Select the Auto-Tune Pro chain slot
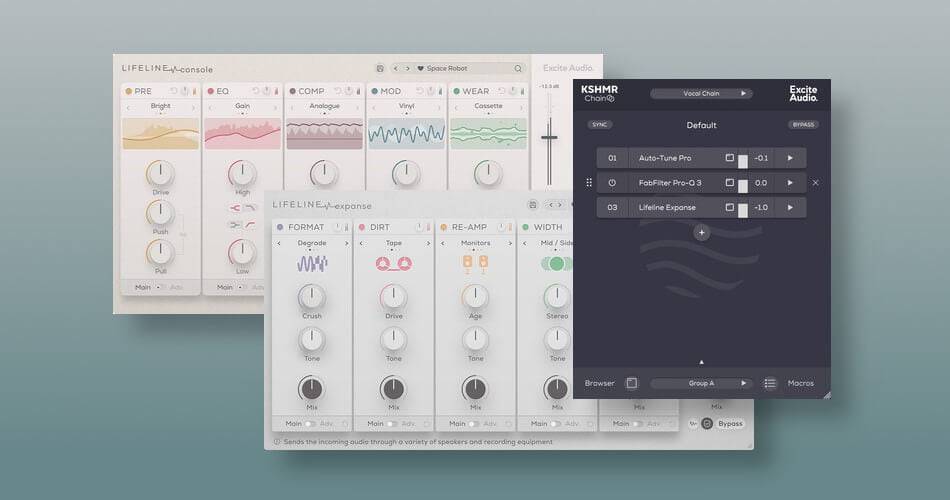Screen dimensions: 950x500 [701, 158]
